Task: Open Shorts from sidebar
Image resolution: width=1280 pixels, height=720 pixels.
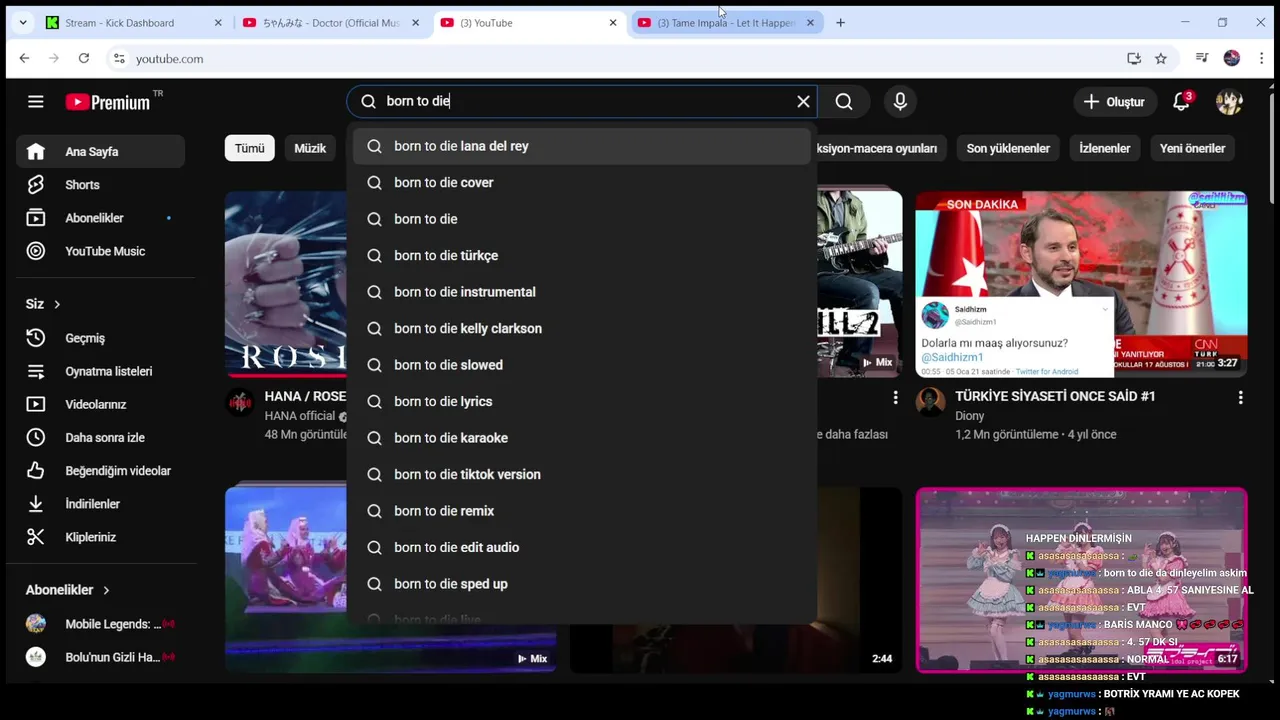Action: click(x=101, y=185)
